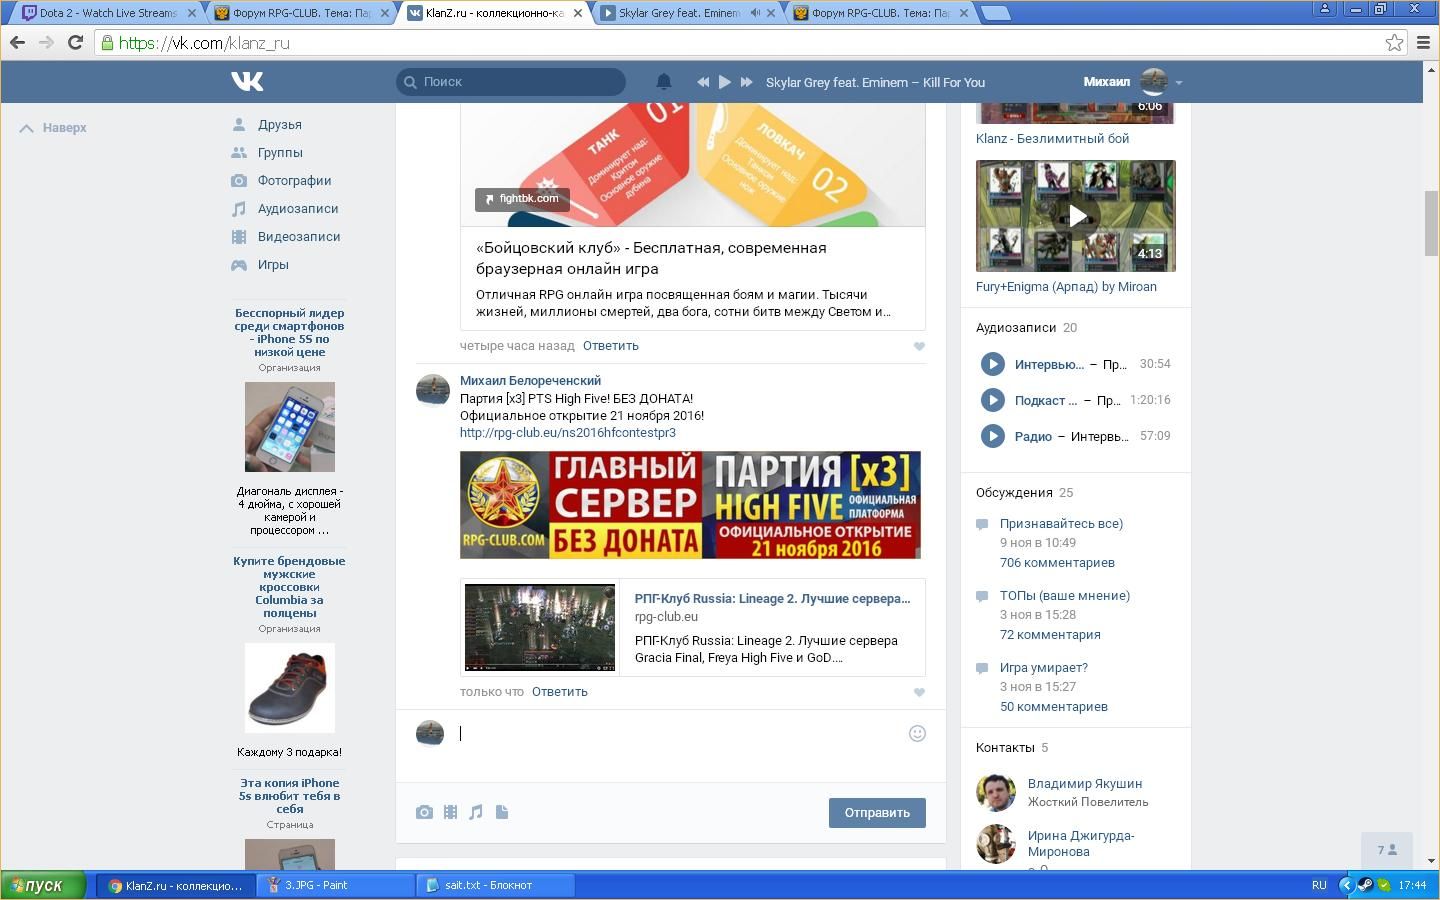Play the РПГ-Клуб Russia video thumbnail
The height and width of the screenshot is (900, 1440).
click(x=540, y=628)
